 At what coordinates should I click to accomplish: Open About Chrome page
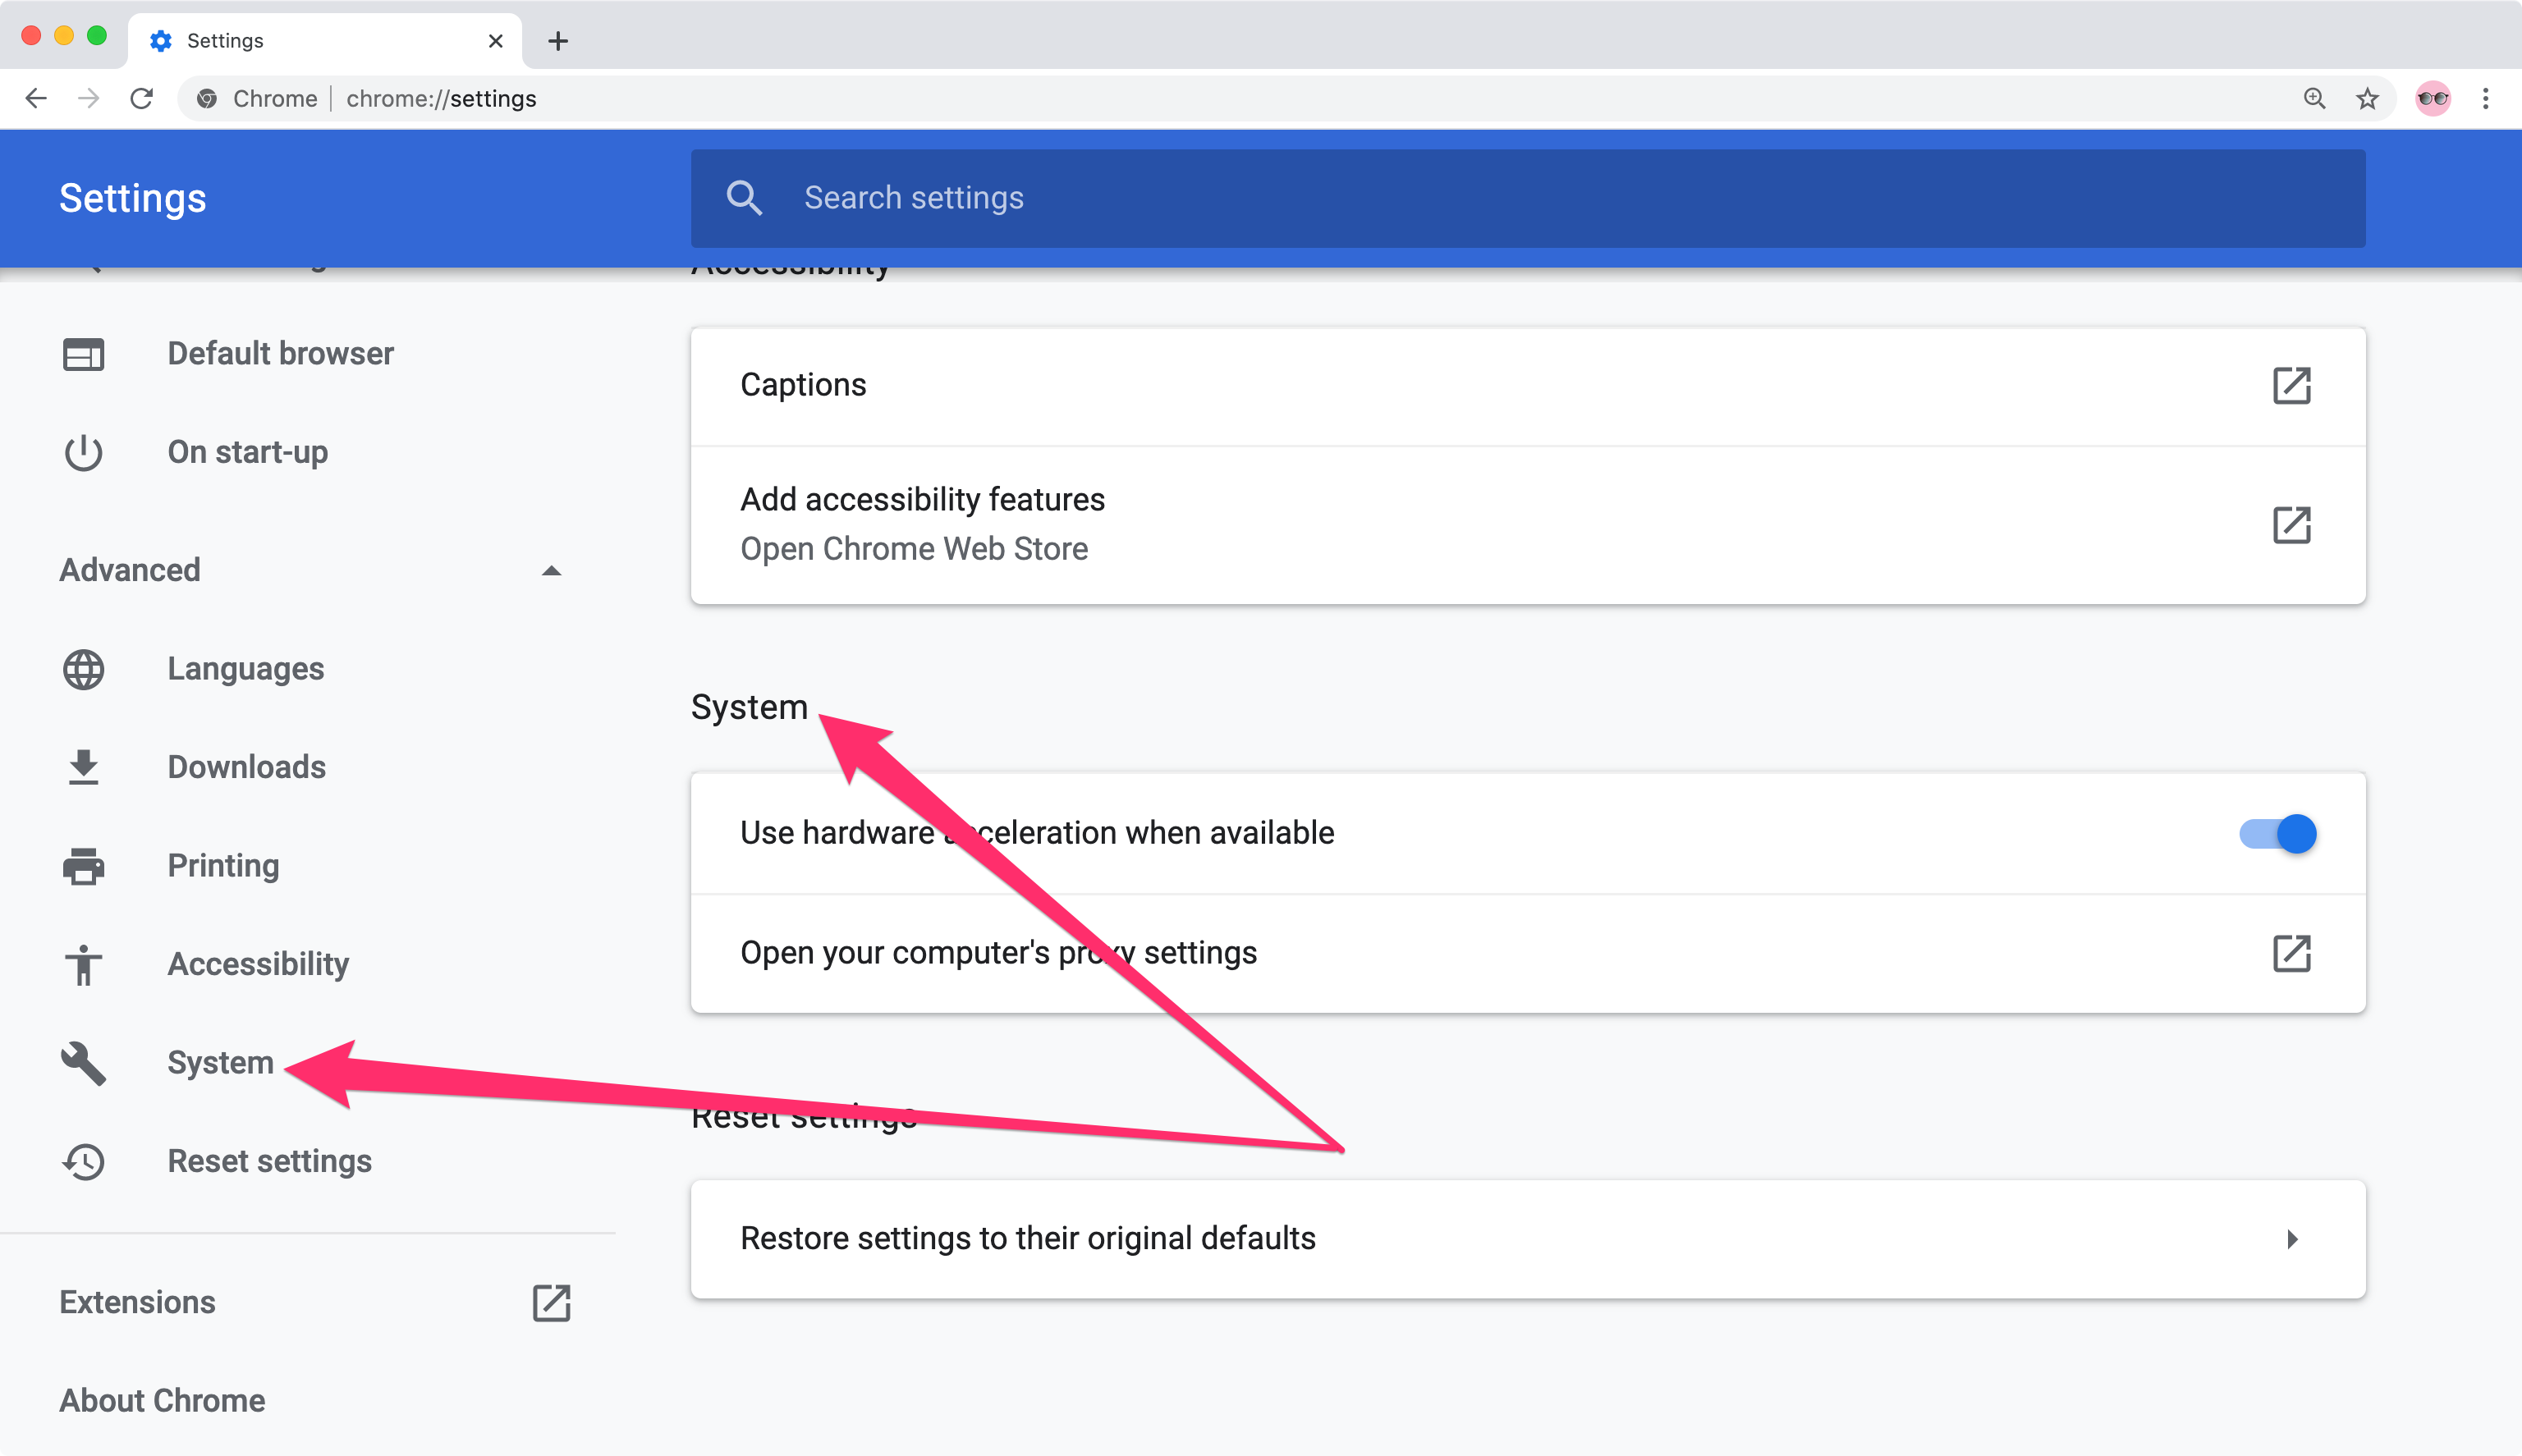(x=162, y=1401)
